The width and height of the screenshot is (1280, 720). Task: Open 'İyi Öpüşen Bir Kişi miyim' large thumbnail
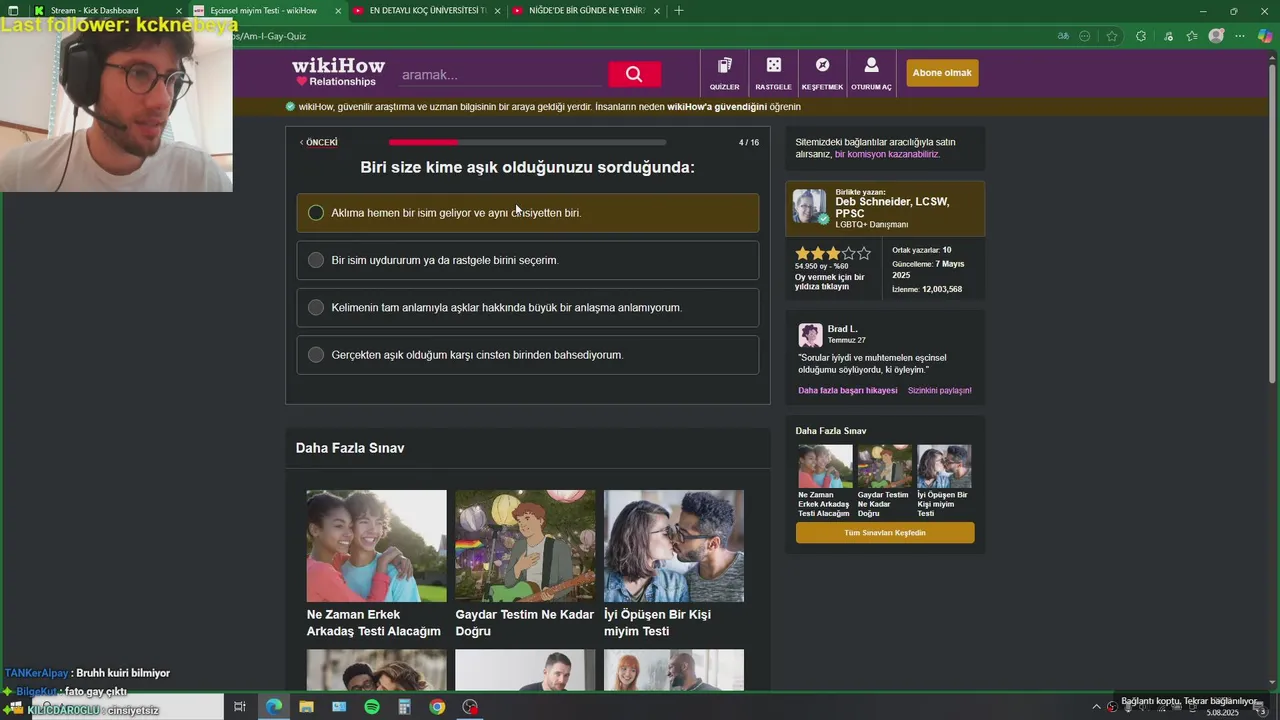674,546
